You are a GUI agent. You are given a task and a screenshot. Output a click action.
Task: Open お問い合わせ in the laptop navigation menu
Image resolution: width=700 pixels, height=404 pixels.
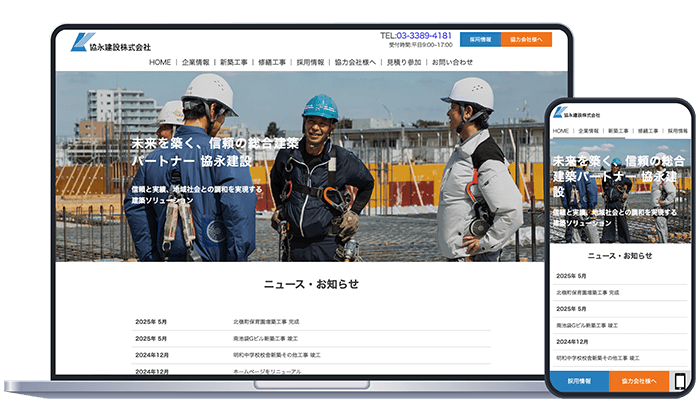pos(452,62)
